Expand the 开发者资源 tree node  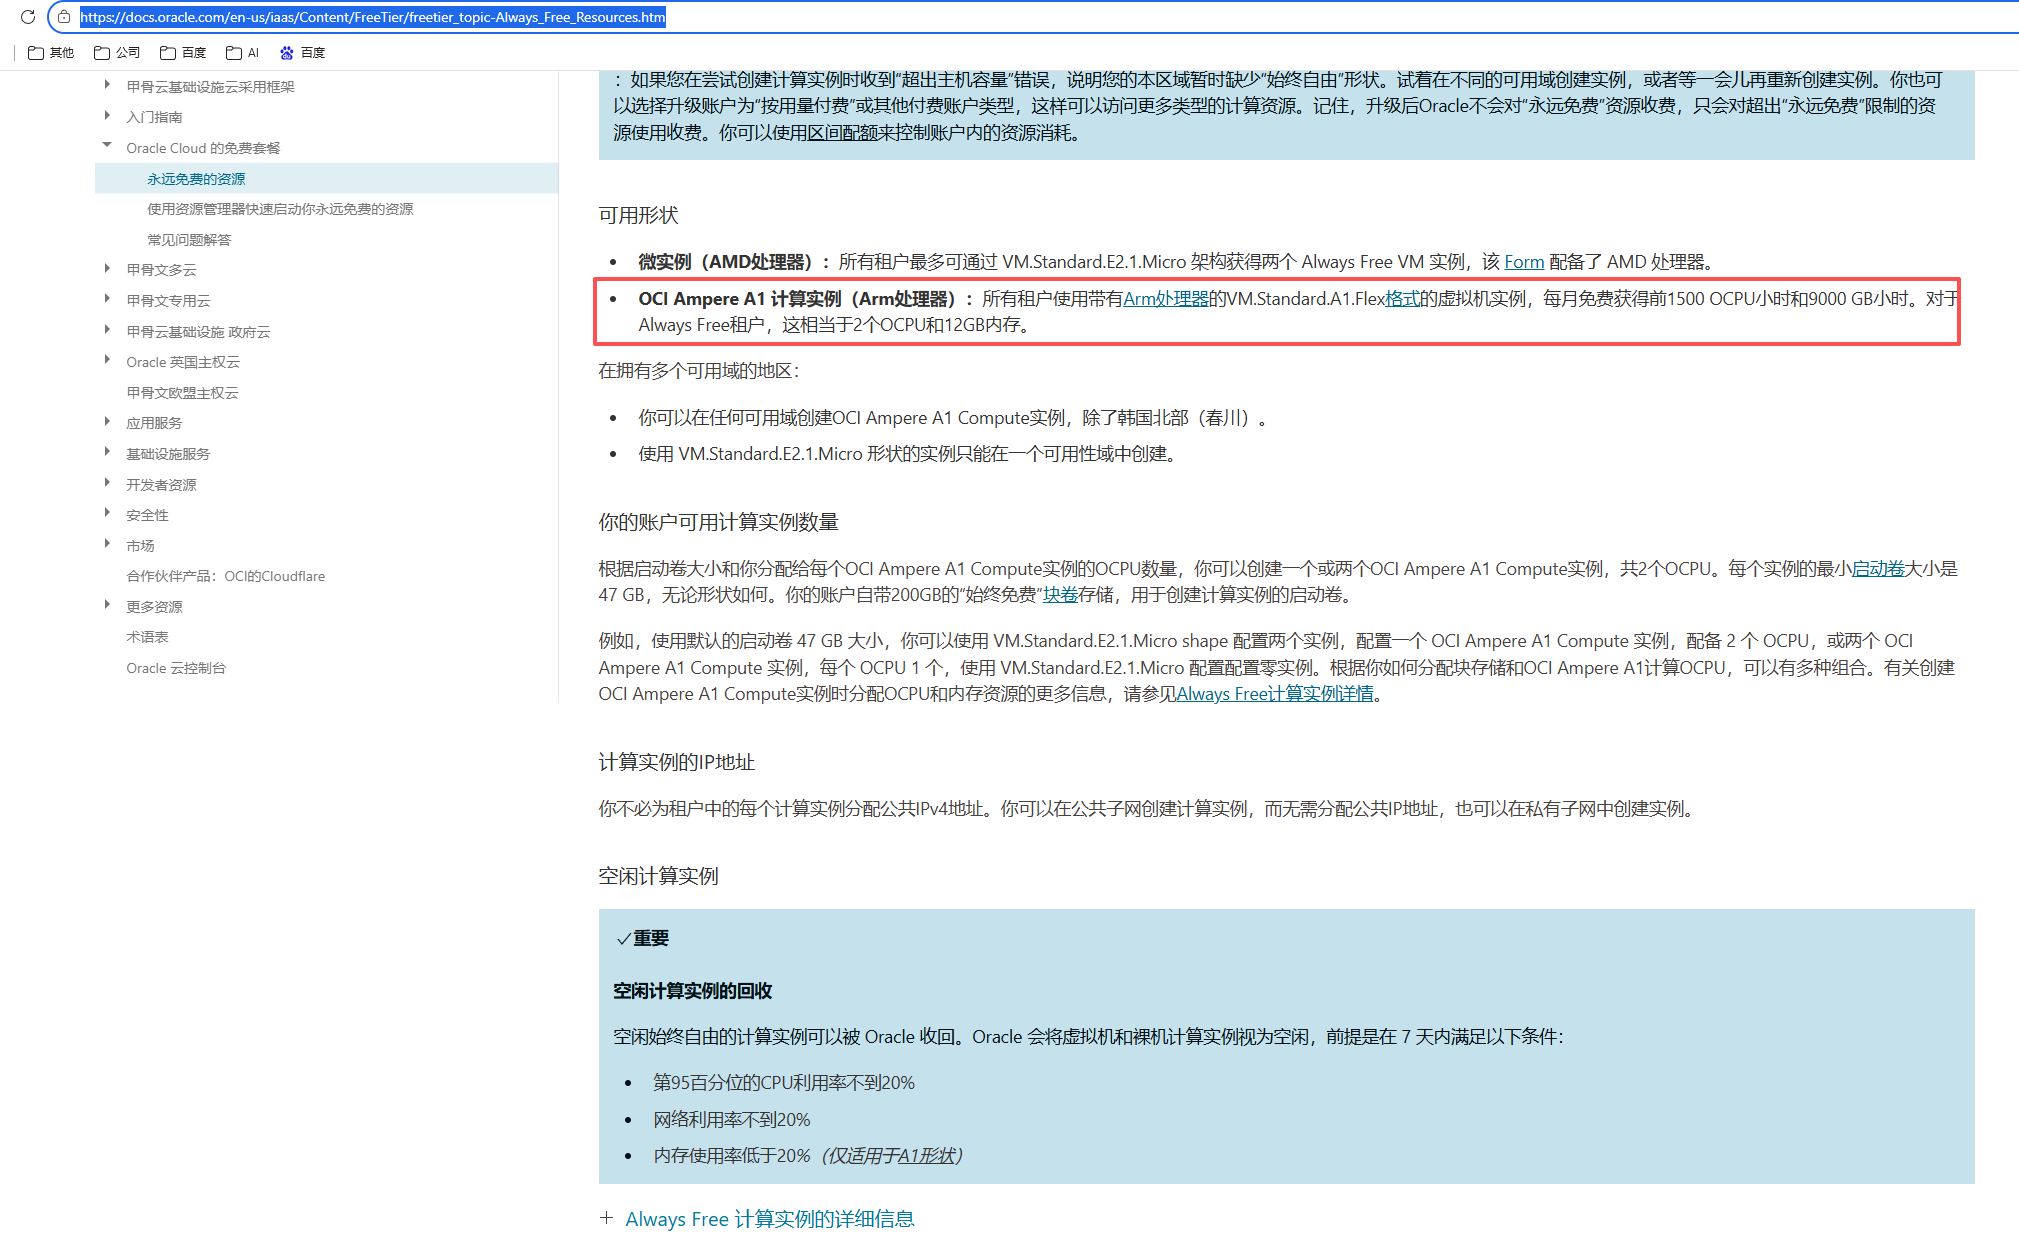[107, 483]
